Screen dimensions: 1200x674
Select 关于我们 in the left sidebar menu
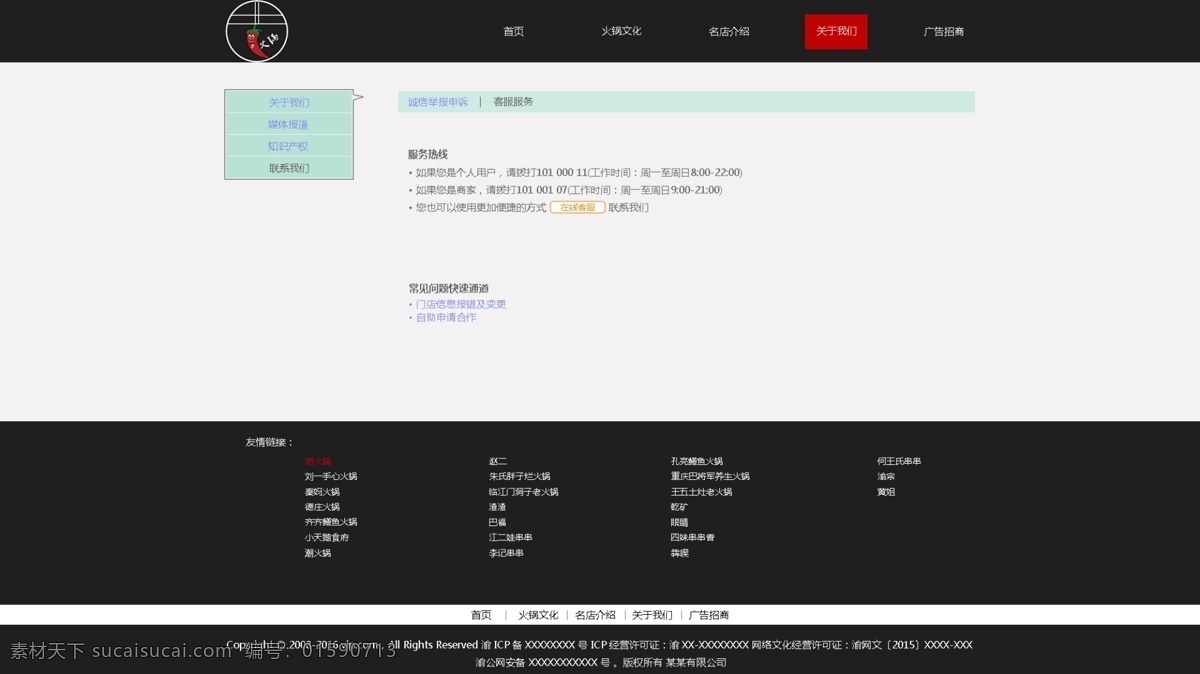pos(289,102)
